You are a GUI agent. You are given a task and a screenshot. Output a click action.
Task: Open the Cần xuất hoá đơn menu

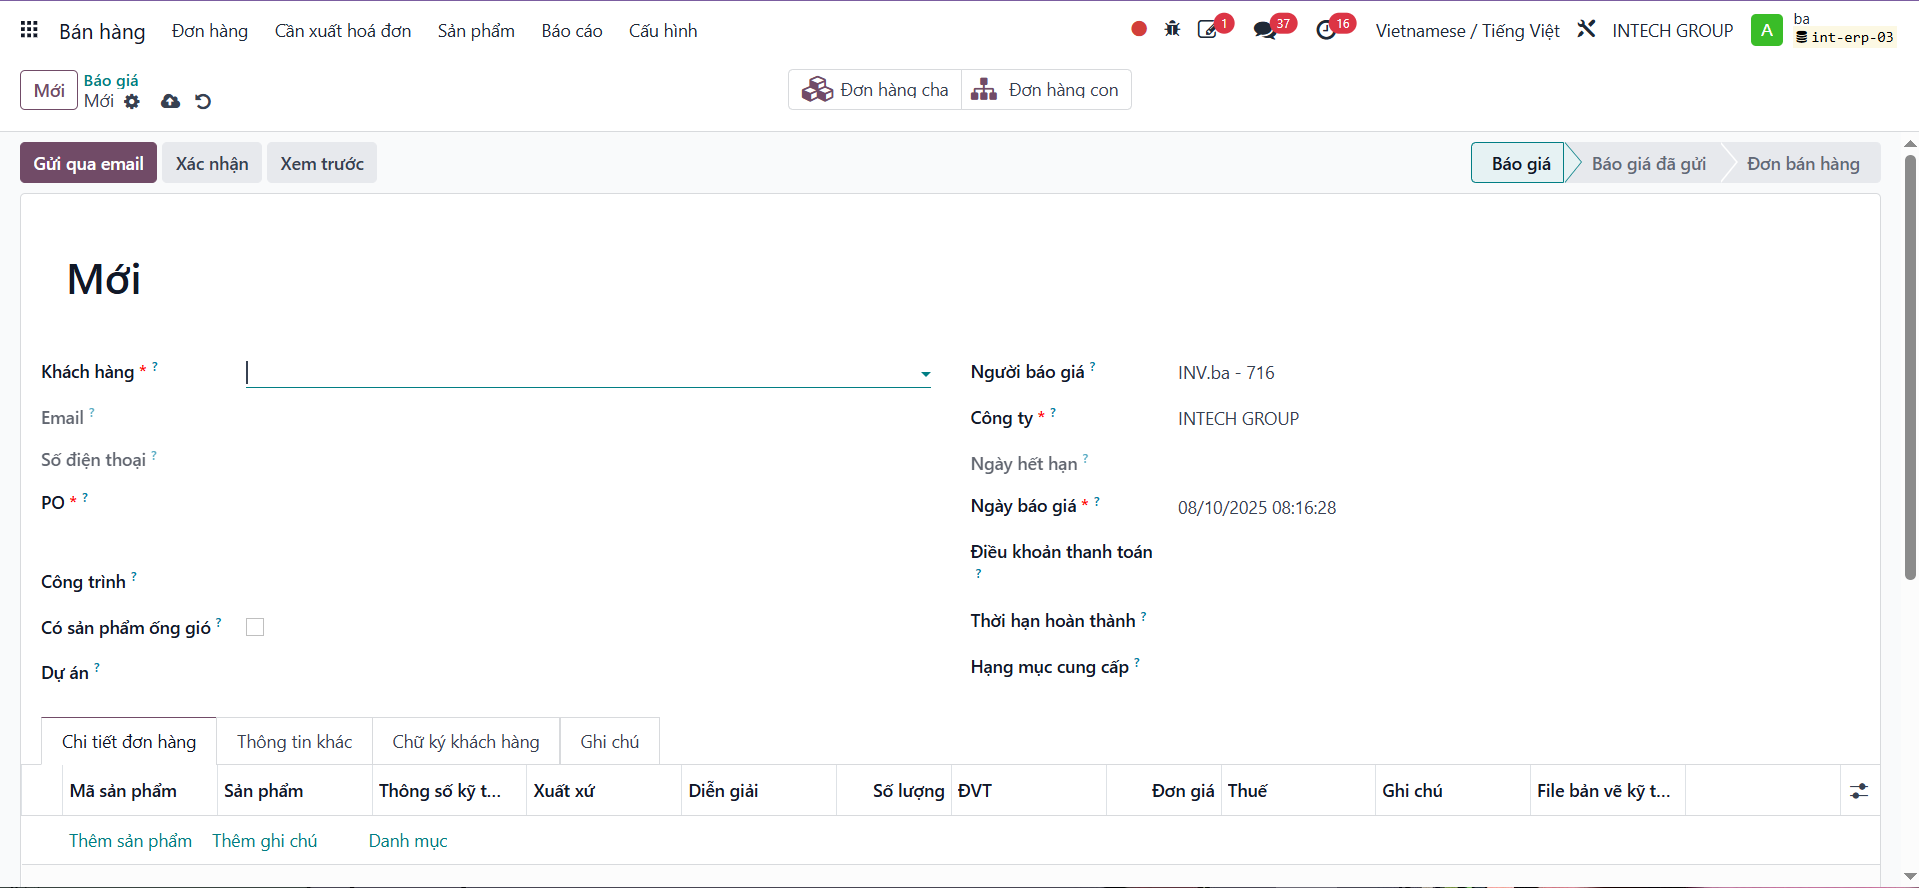[x=343, y=31]
